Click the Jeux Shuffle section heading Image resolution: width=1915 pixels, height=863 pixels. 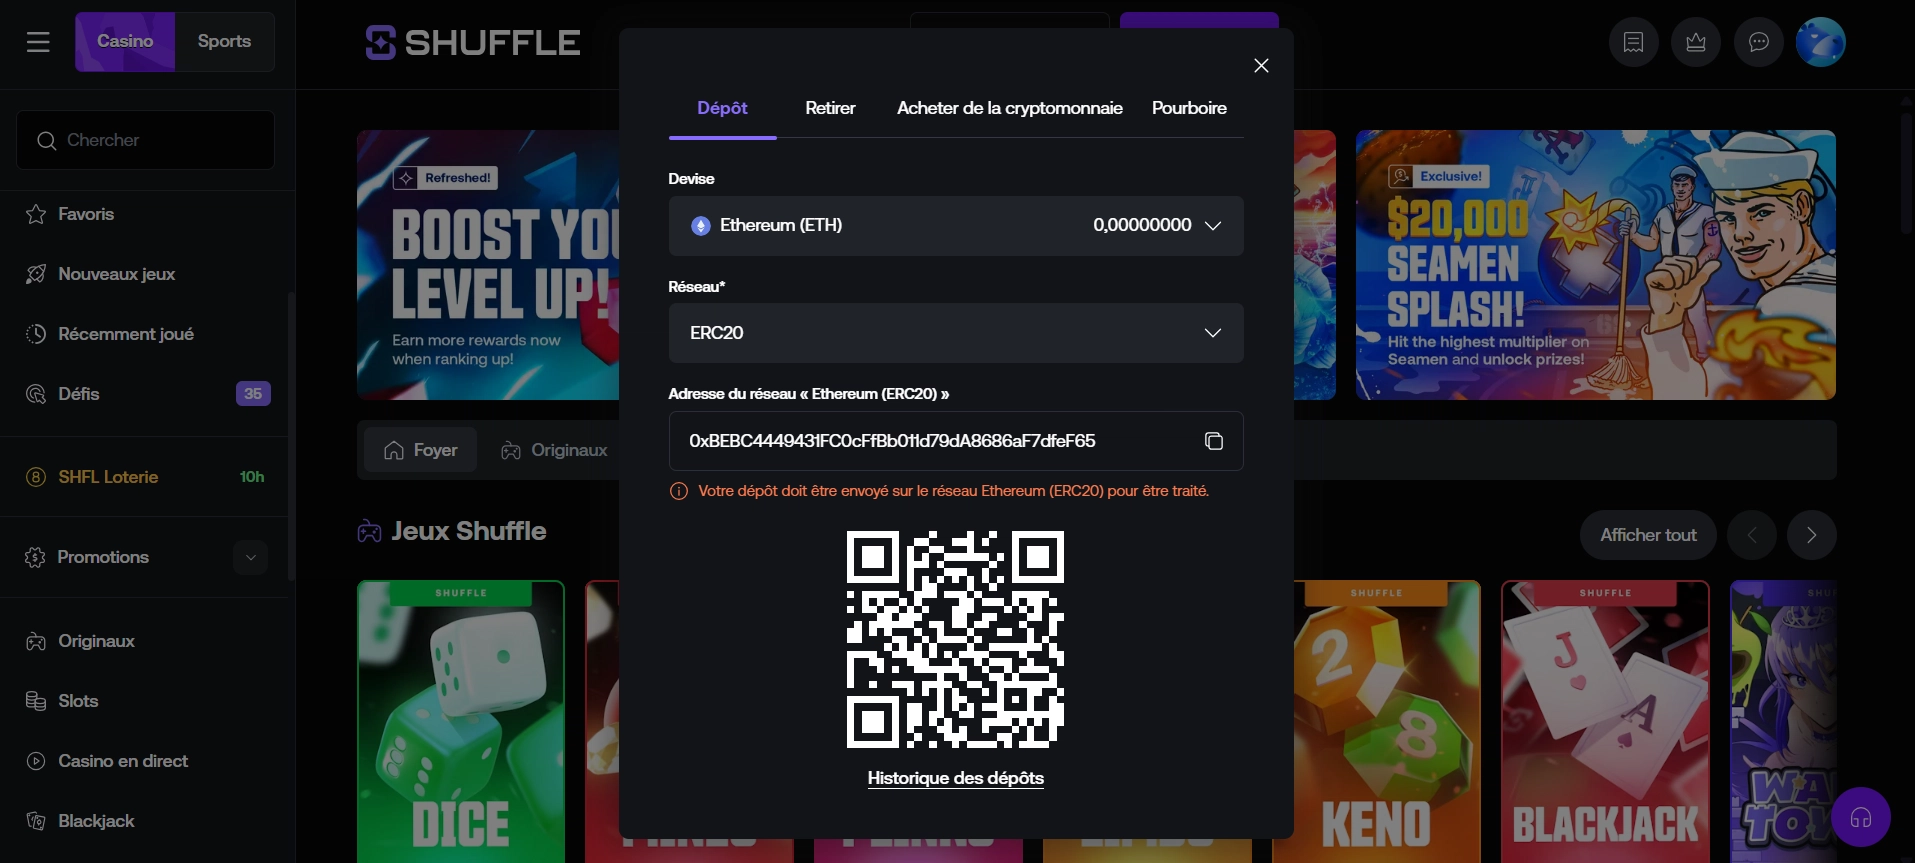[x=468, y=531]
